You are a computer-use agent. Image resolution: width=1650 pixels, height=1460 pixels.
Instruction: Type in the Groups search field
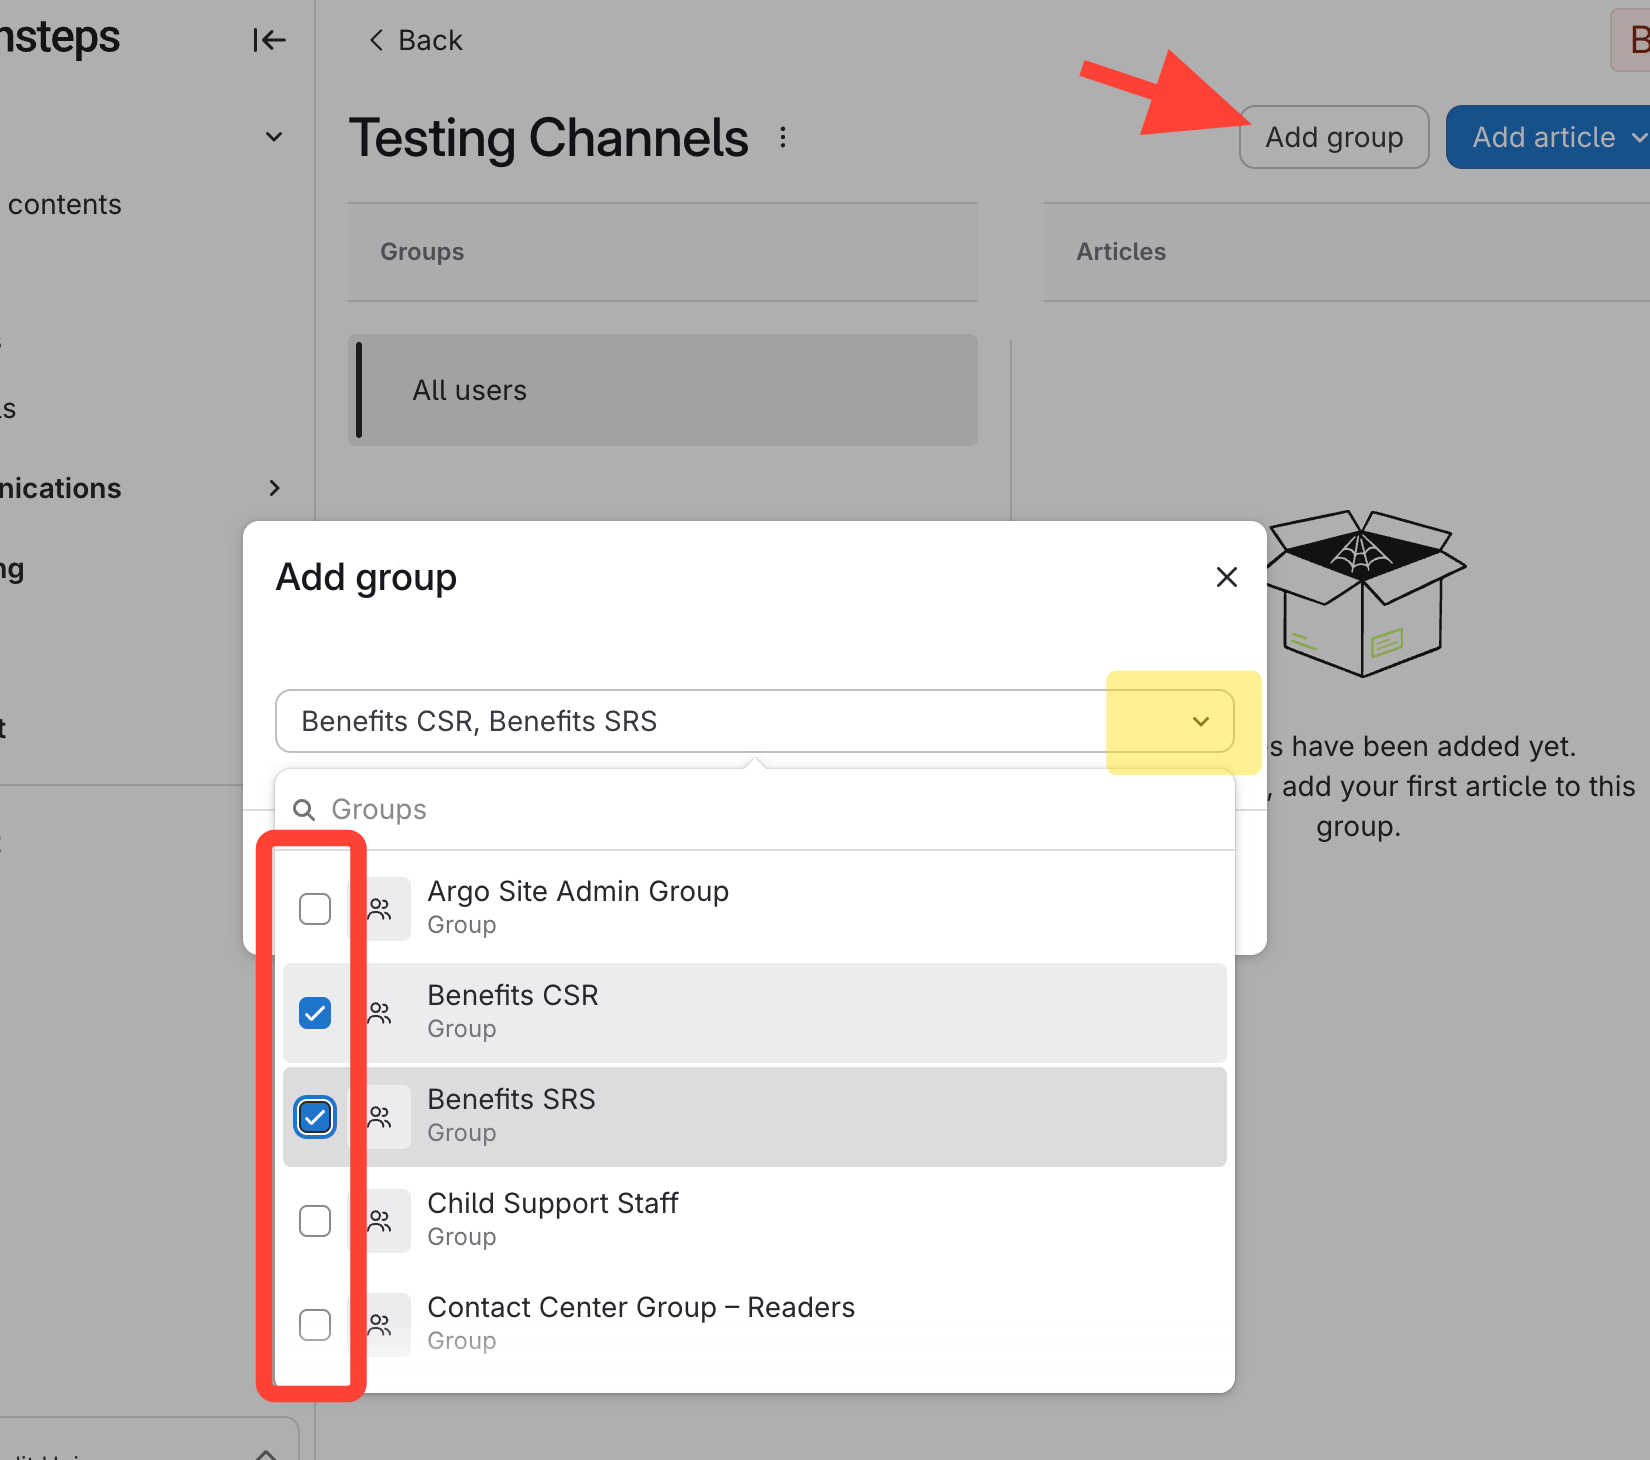(760, 809)
